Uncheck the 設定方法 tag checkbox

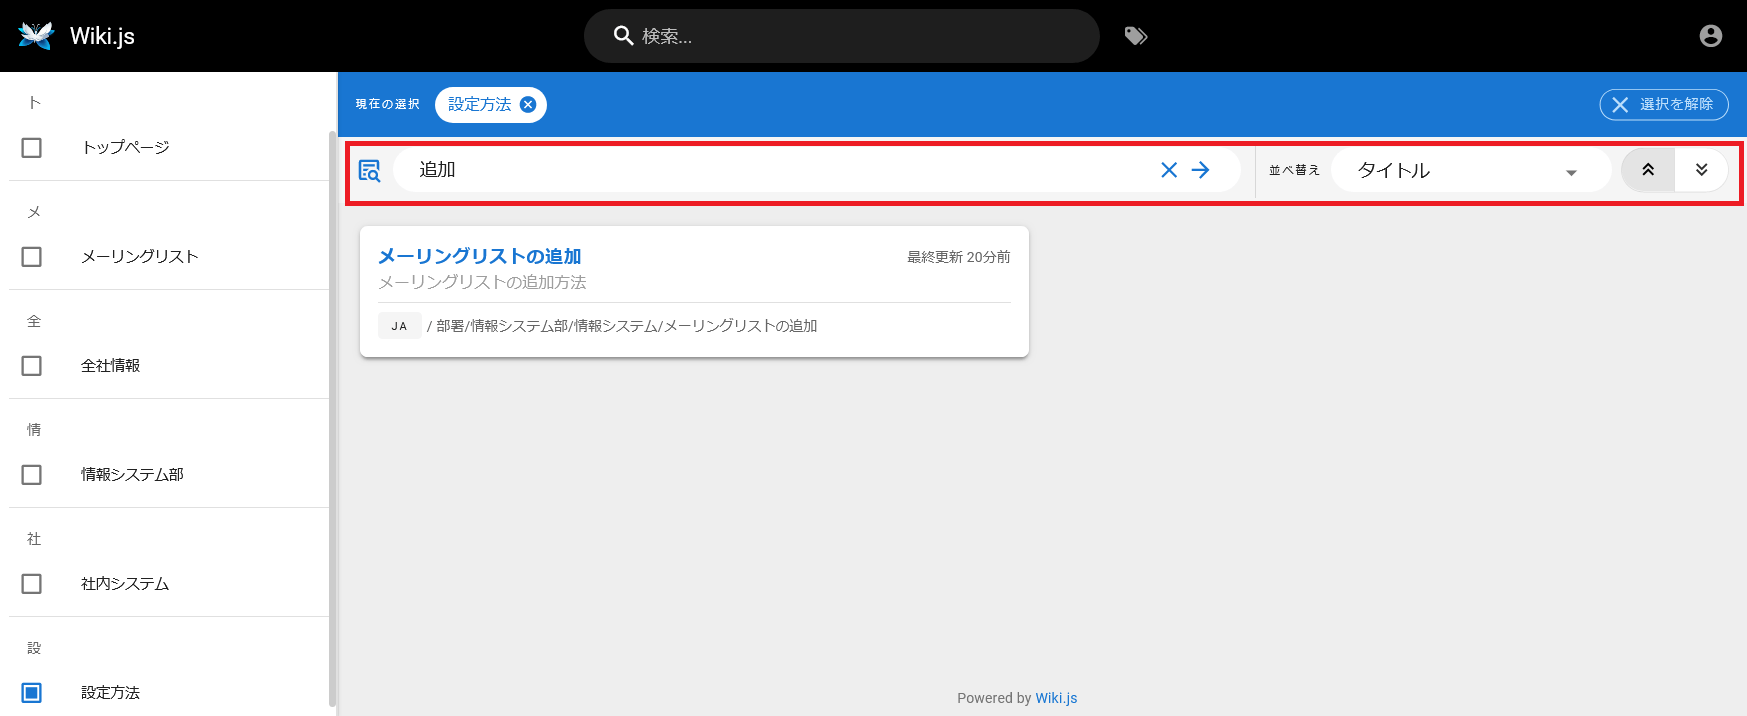(x=32, y=693)
